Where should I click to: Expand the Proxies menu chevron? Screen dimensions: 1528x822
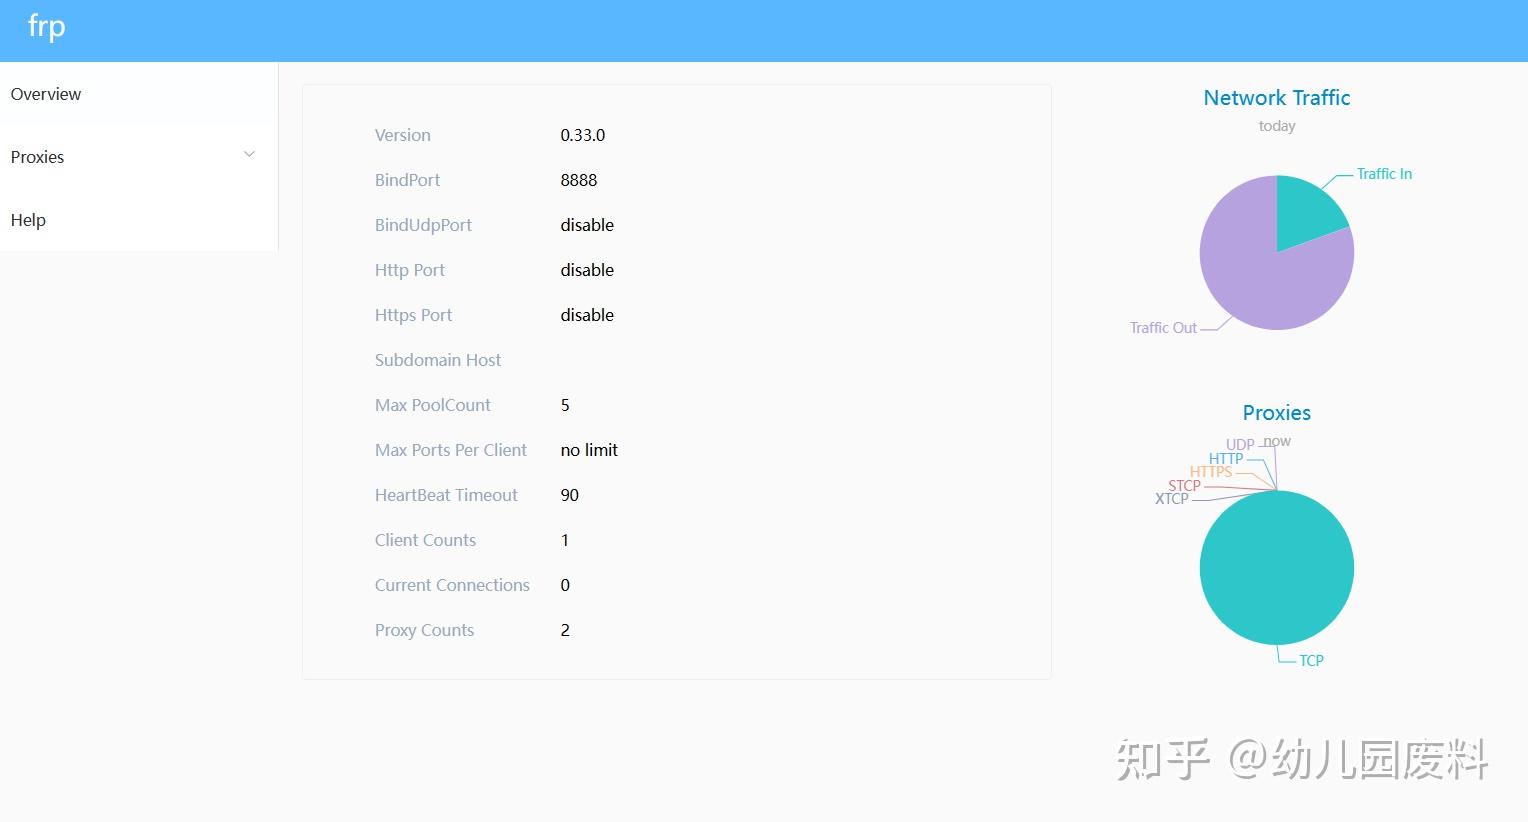tap(249, 155)
